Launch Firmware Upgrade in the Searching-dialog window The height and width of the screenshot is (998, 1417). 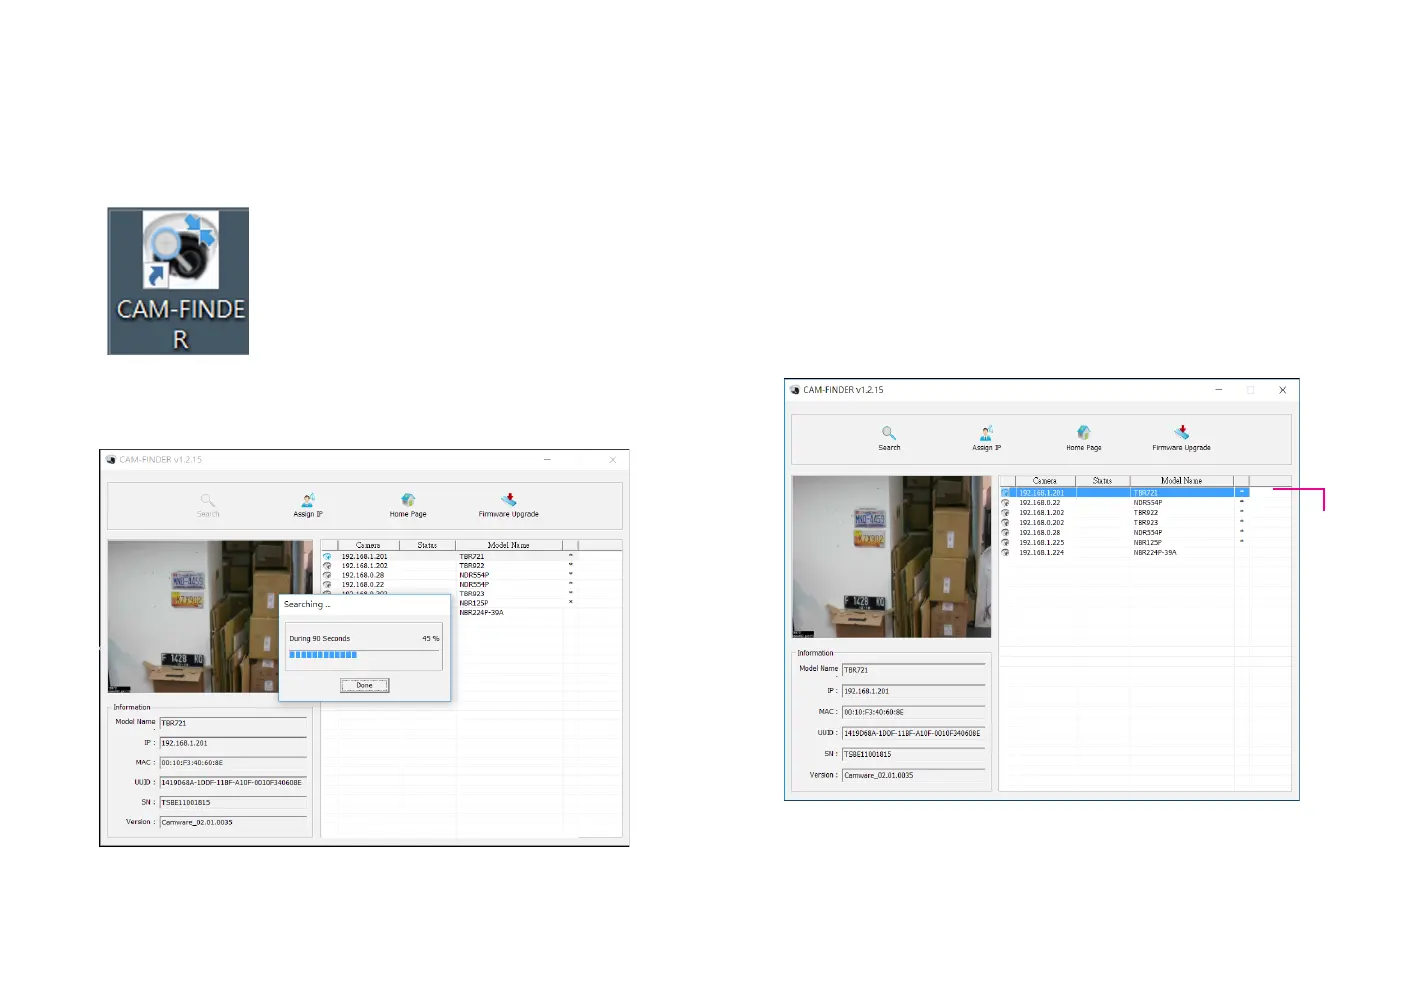(x=508, y=505)
